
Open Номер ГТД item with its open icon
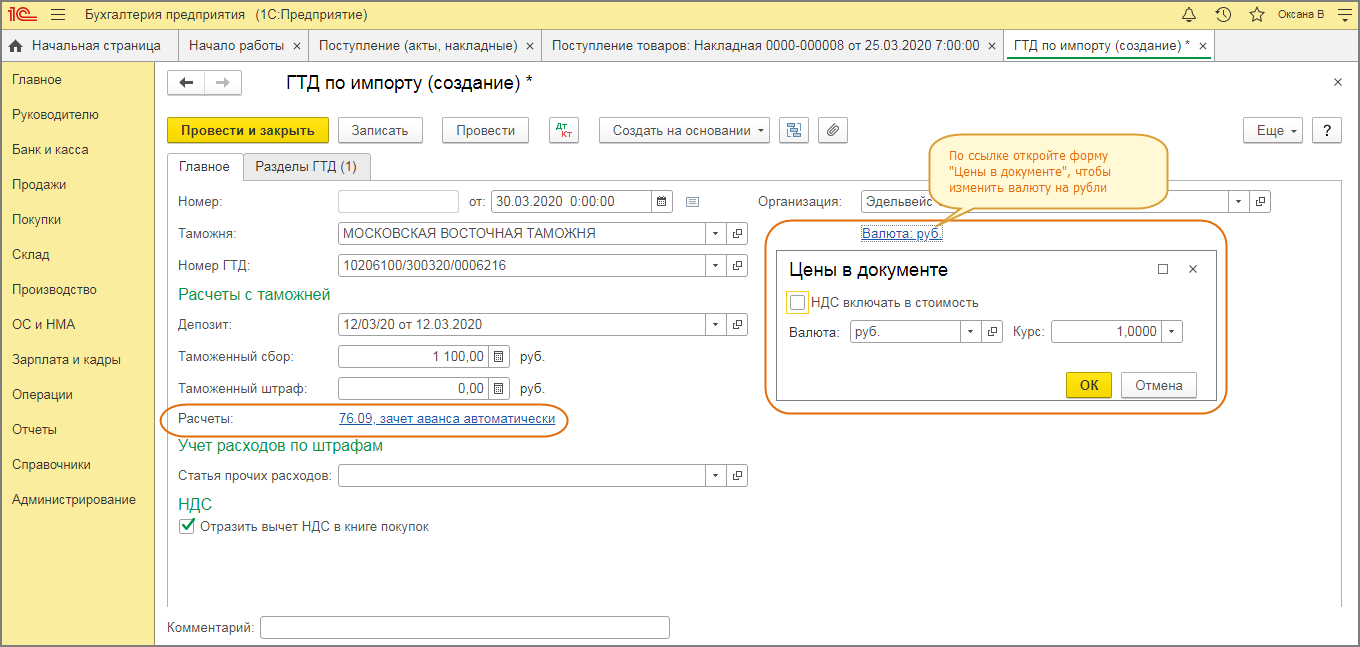click(738, 265)
